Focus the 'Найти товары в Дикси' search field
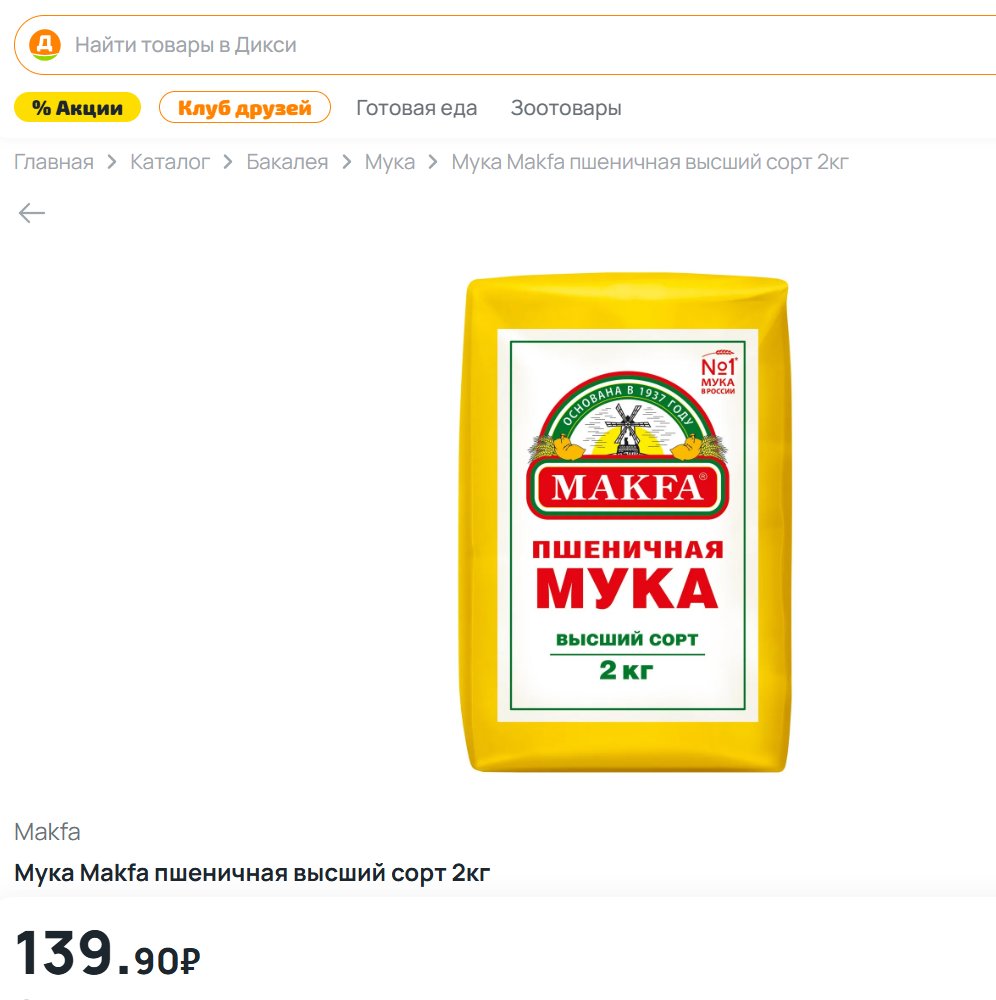Screen dimensions: 996x1000 pos(400,45)
